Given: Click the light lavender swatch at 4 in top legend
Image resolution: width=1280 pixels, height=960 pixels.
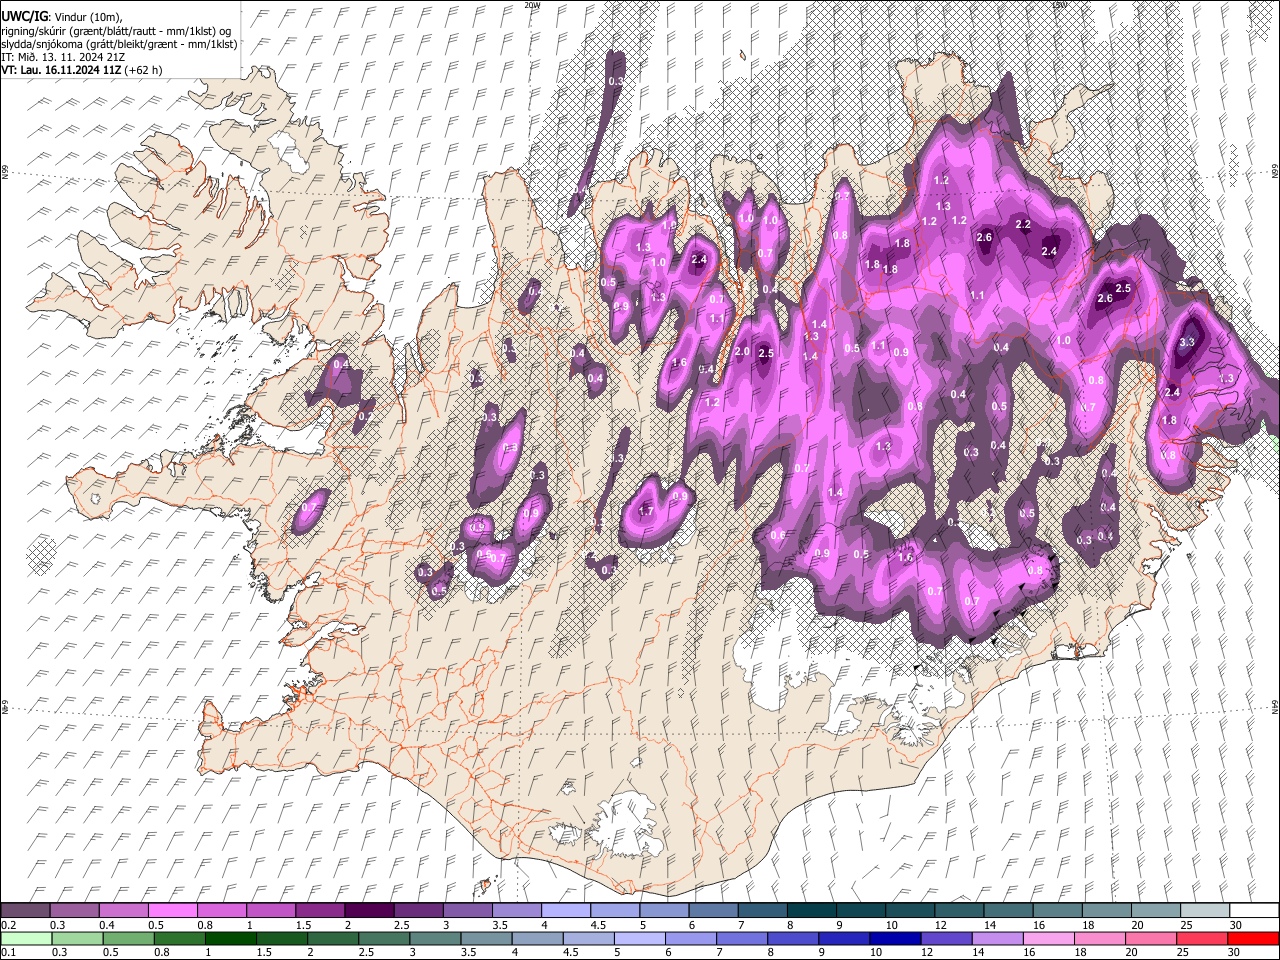Looking at the screenshot, I should point(566,910).
